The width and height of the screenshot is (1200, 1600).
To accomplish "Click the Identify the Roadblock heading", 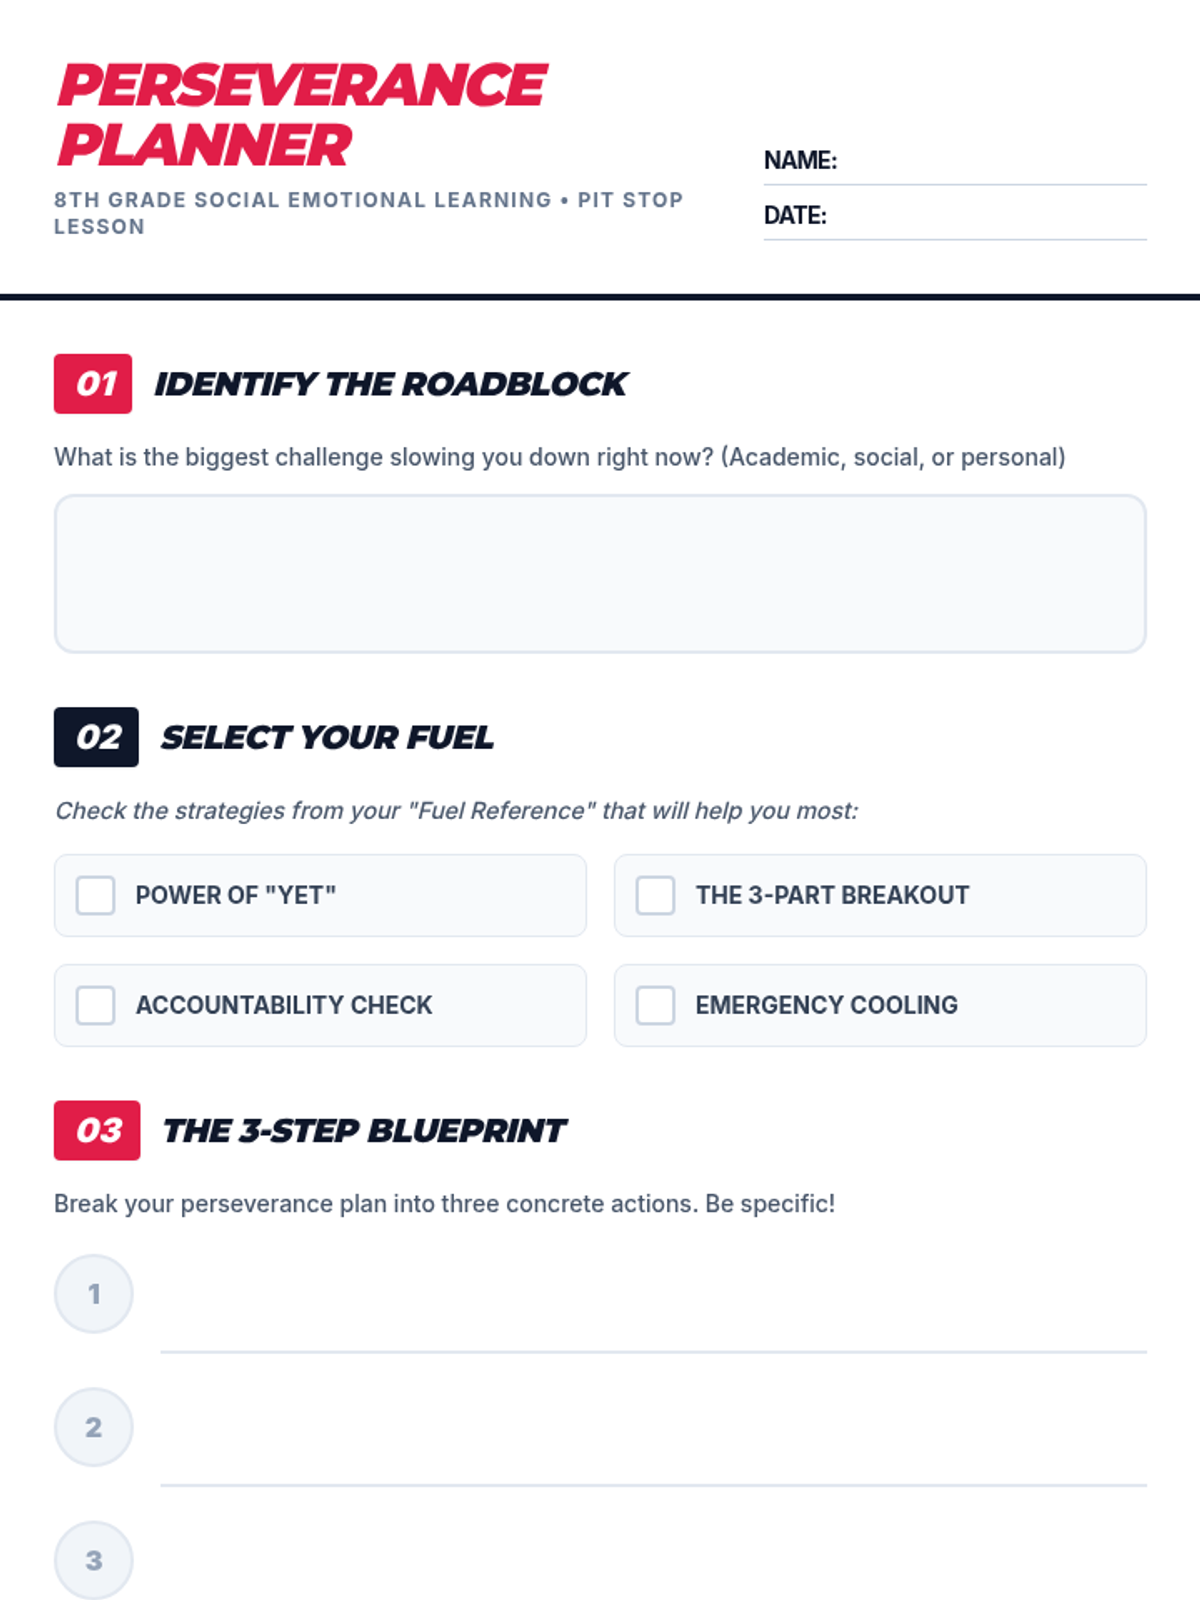I will 390,384.
